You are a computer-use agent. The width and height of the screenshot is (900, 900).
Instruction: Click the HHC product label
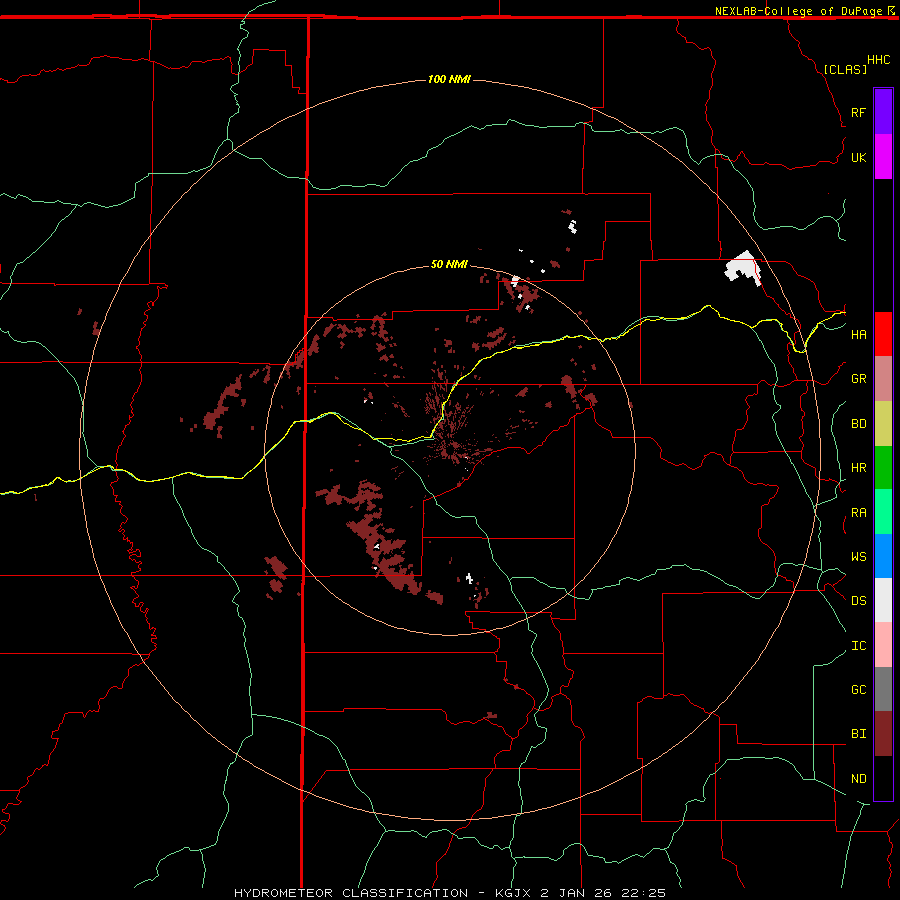879,60
